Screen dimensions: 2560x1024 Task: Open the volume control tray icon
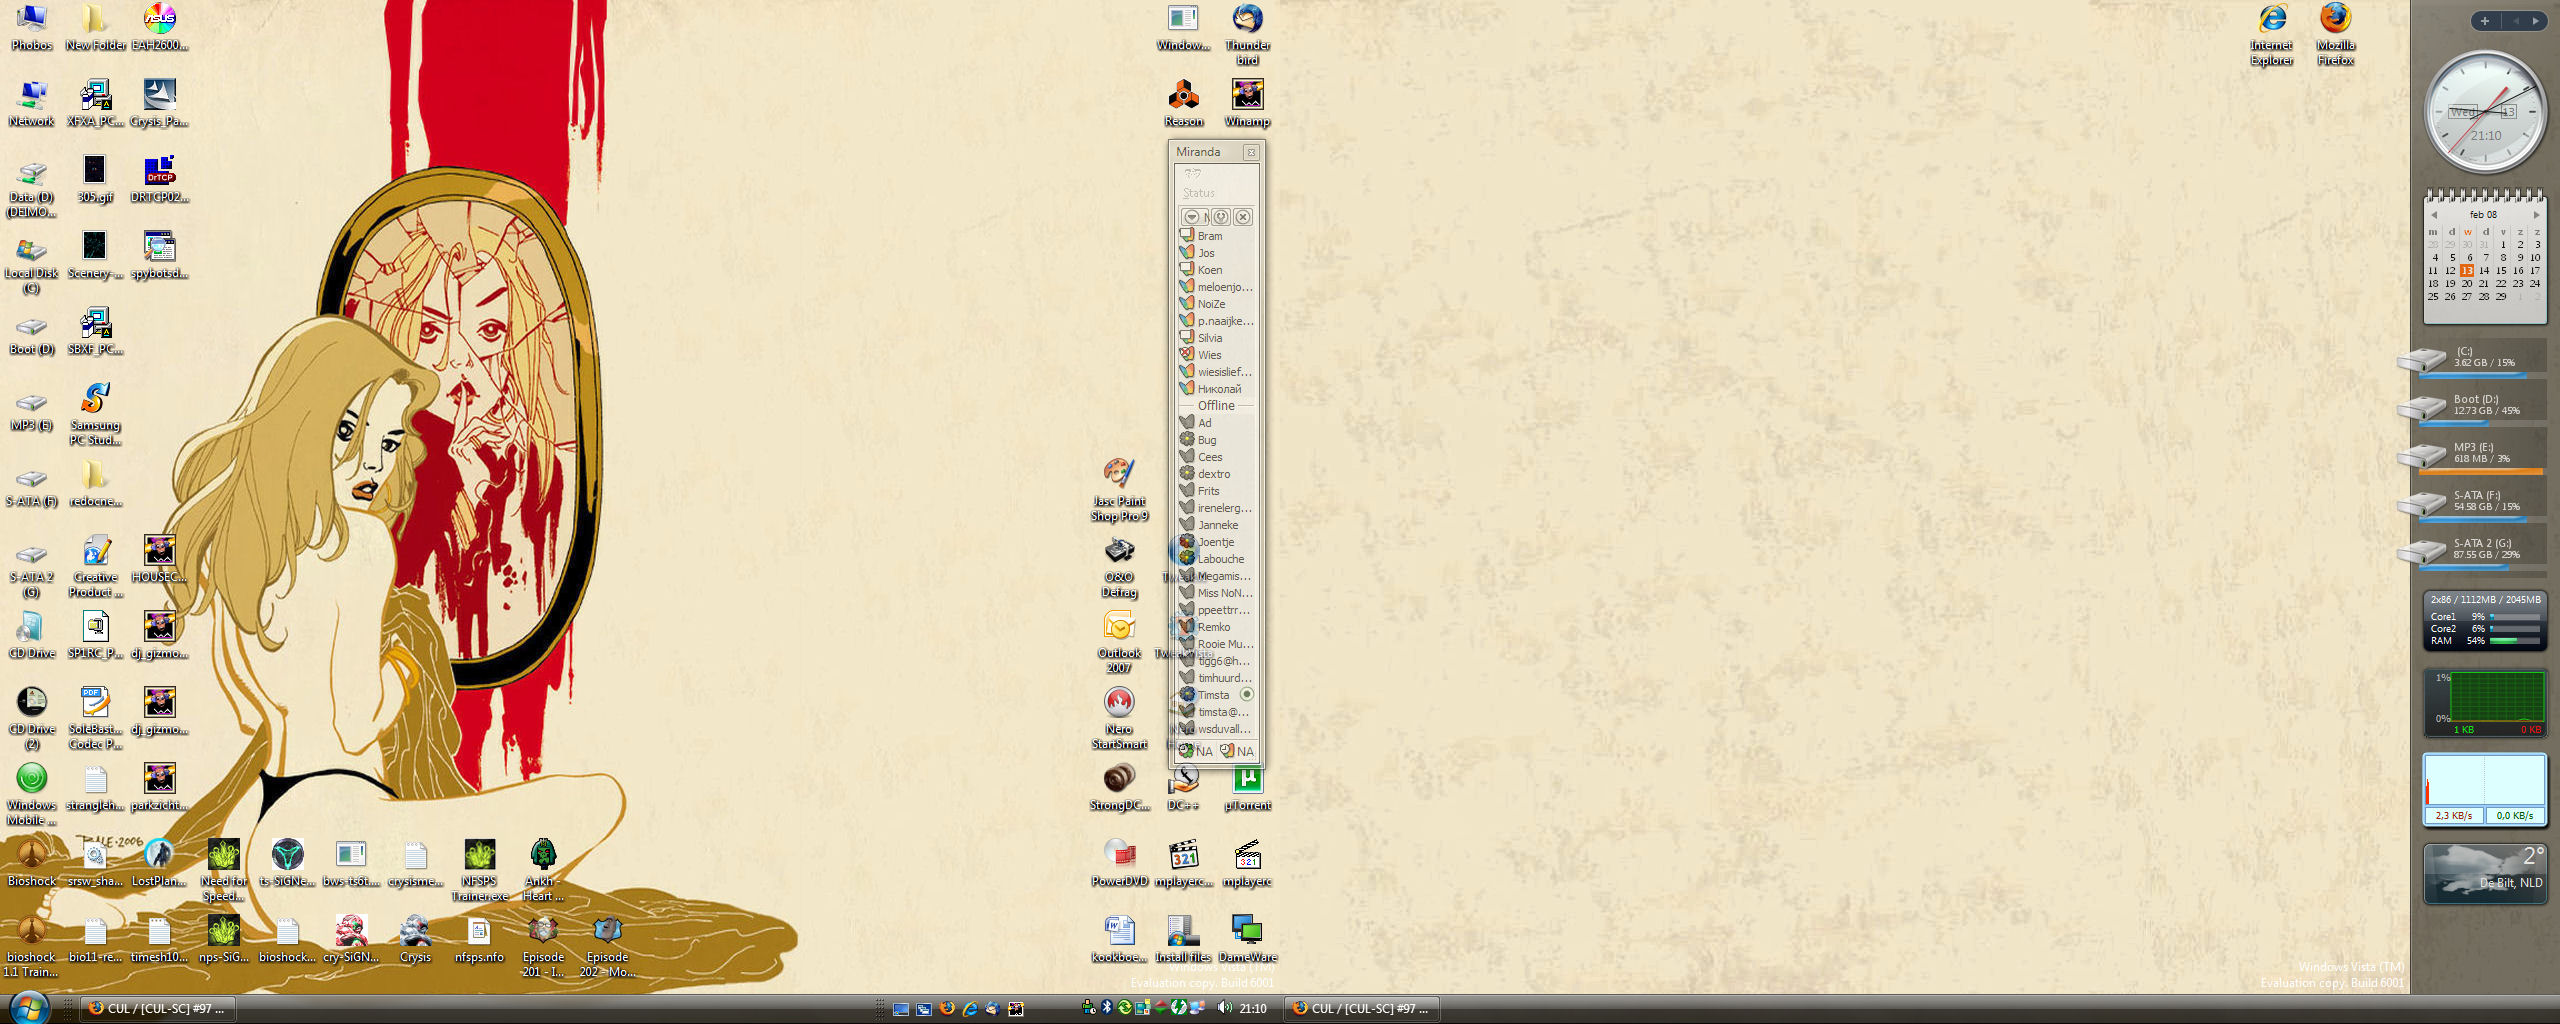pyautogui.click(x=1224, y=1007)
